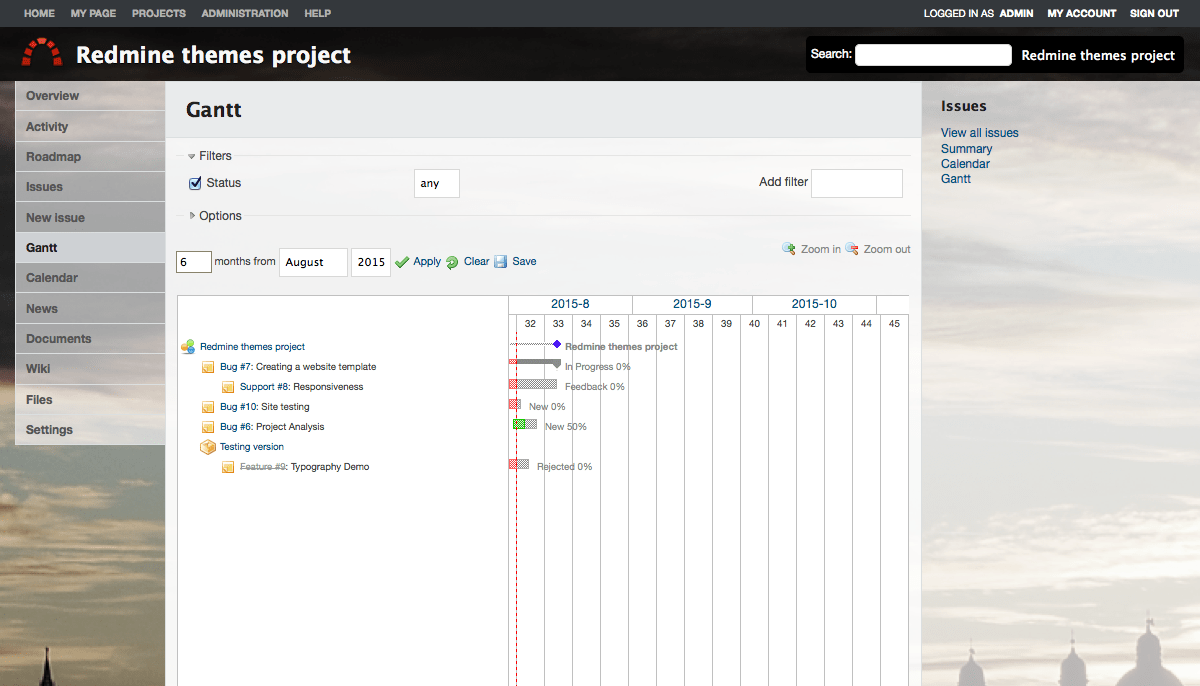The height and width of the screenshot is (686, 1200).
Task: Open the News sidebar tab
Action: click(x=90, y=309)
